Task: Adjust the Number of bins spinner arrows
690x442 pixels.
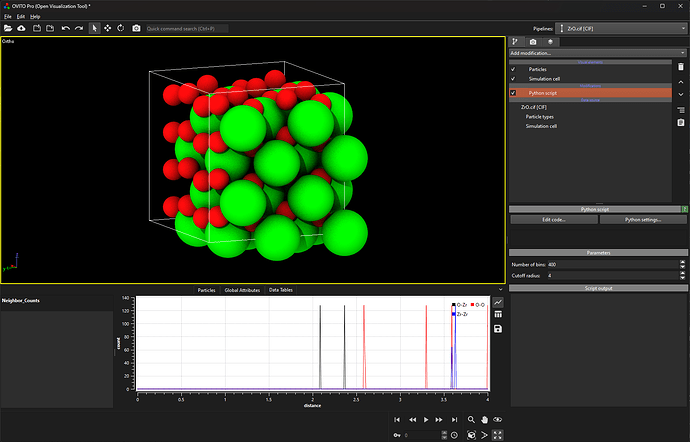Action: [x=683, y=265]
